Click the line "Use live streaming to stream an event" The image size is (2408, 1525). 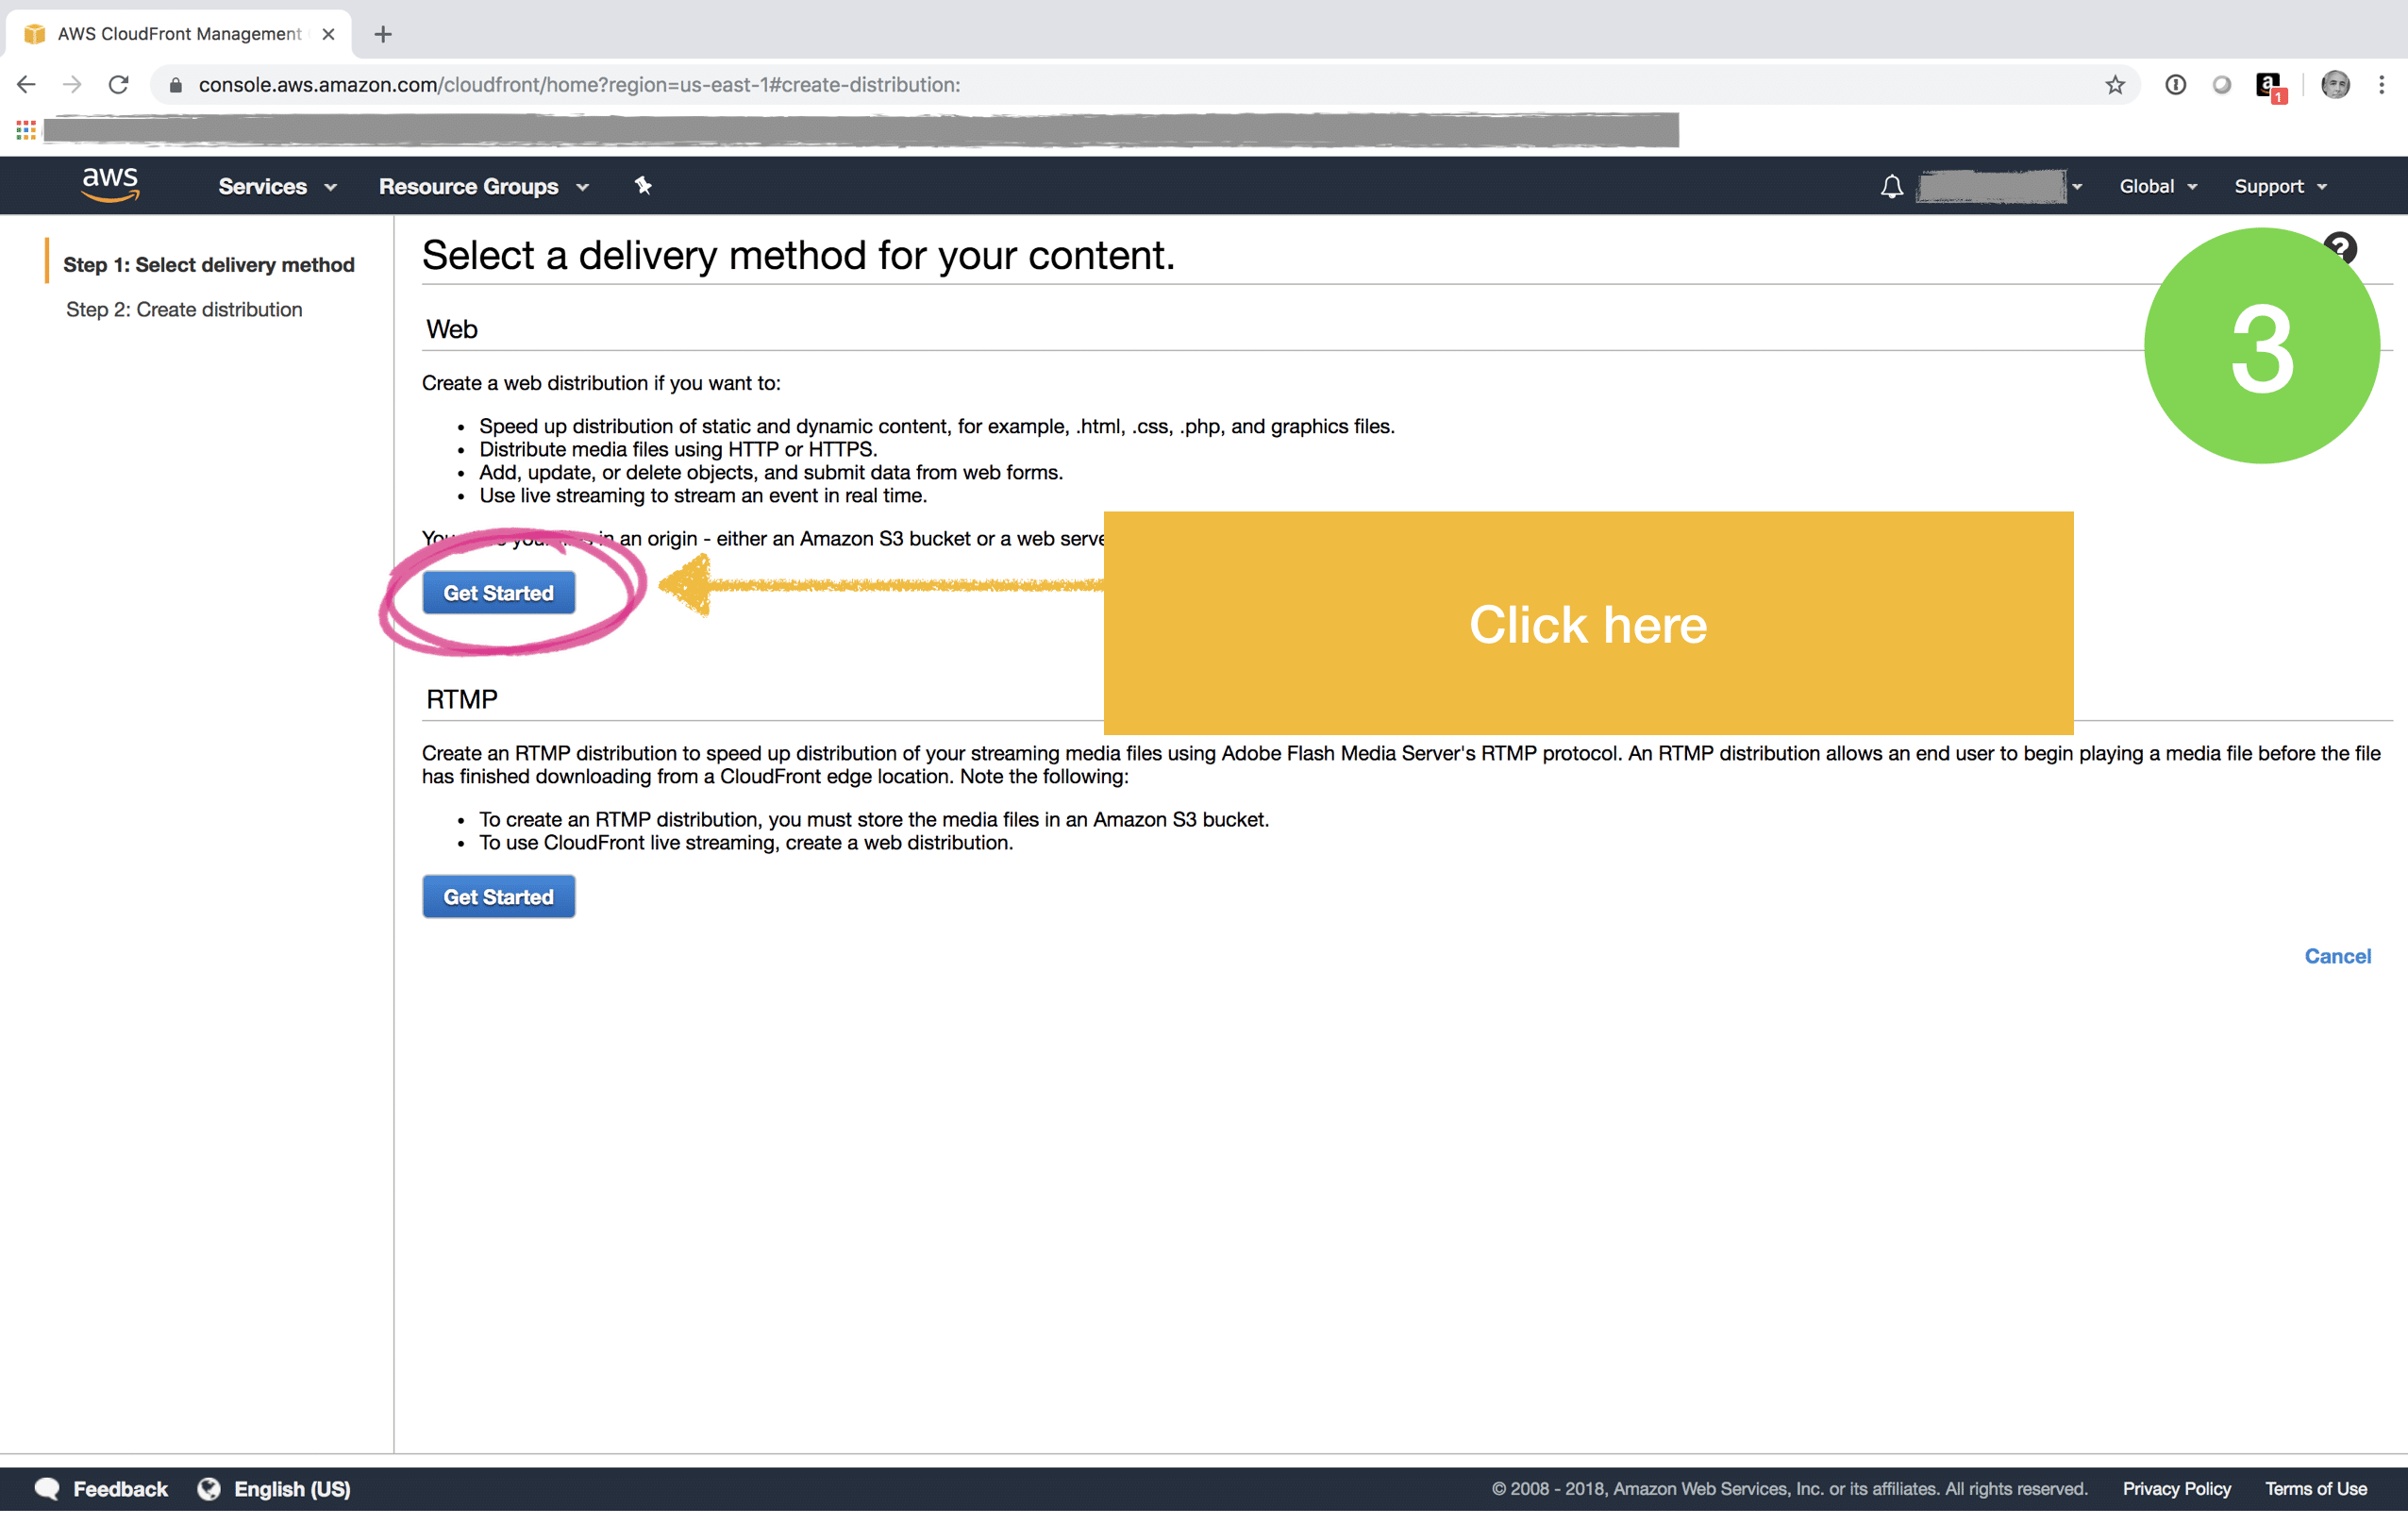[703, 496]
